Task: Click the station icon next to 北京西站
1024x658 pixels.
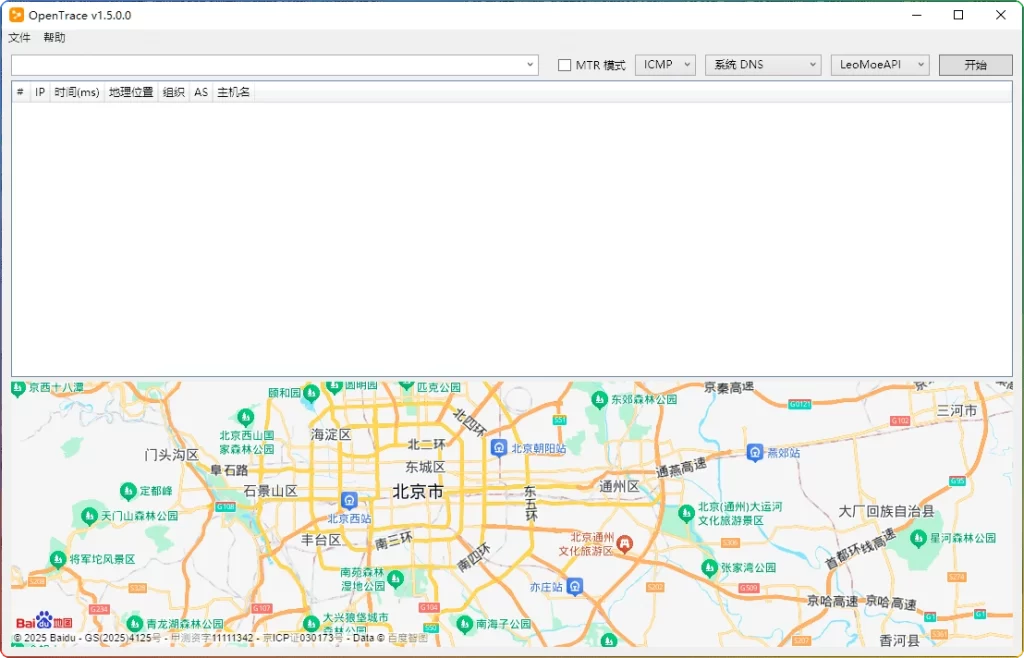Action: tap(348, 498)
